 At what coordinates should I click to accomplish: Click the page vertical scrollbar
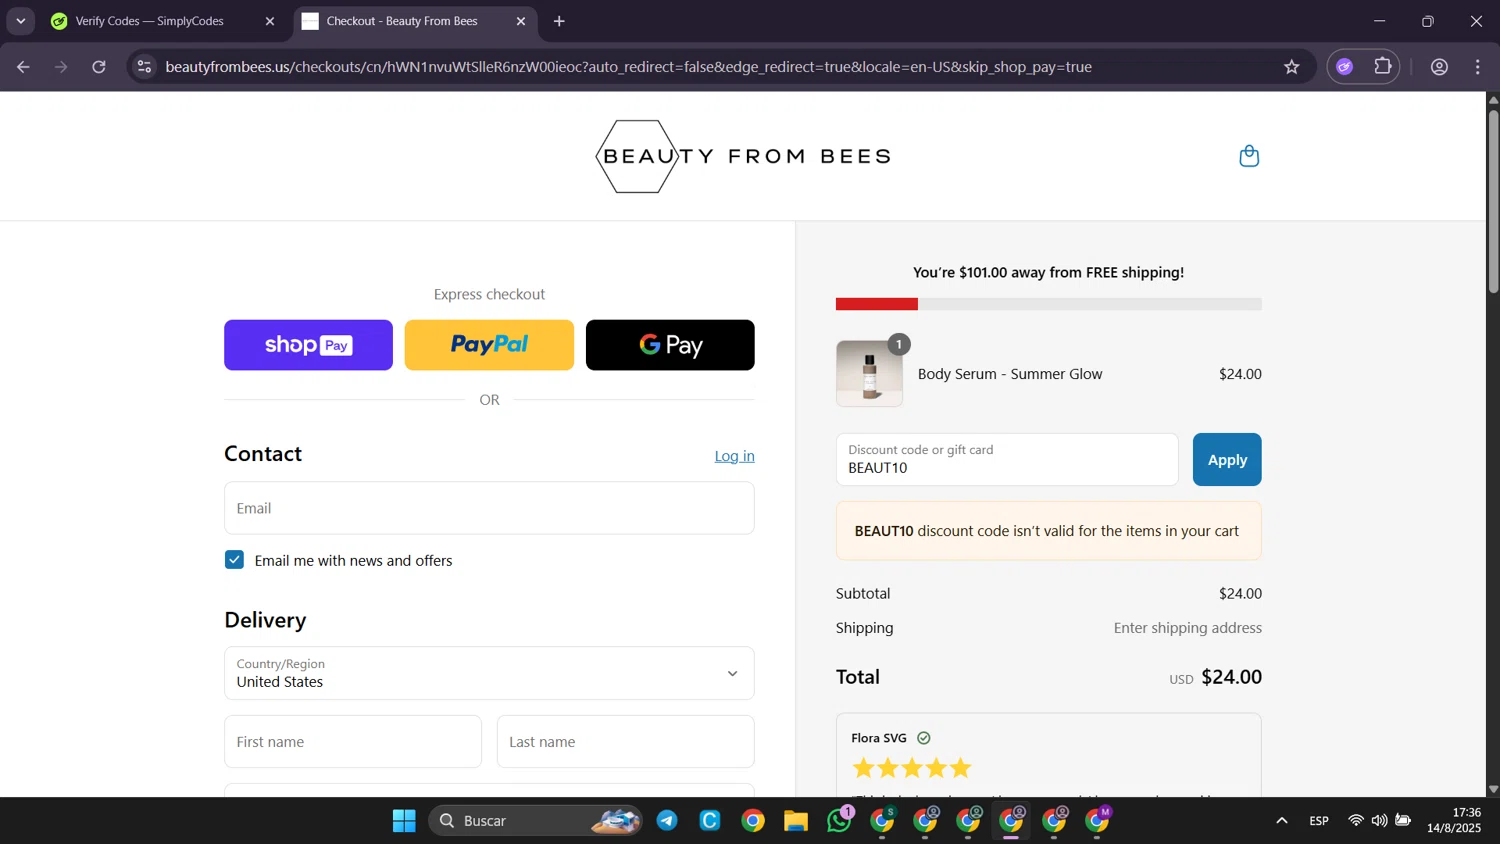click(1493, 200)
